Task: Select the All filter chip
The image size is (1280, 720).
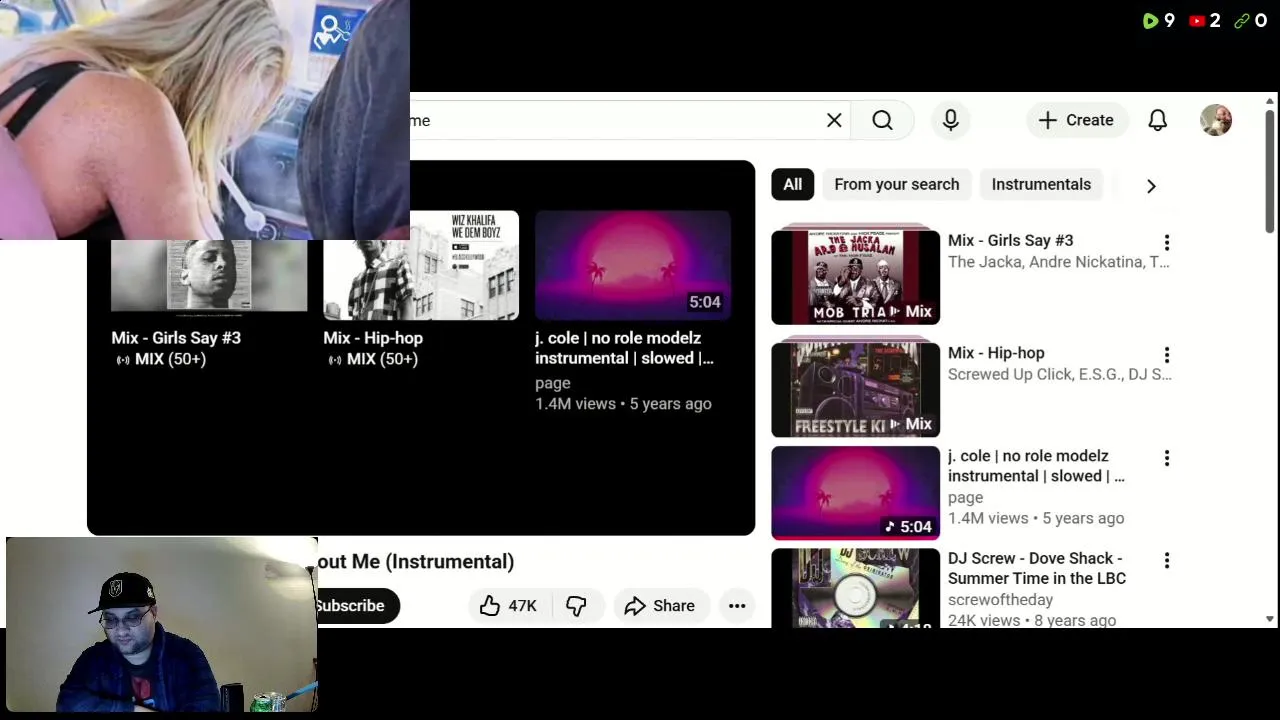Action: coord(792,184)
